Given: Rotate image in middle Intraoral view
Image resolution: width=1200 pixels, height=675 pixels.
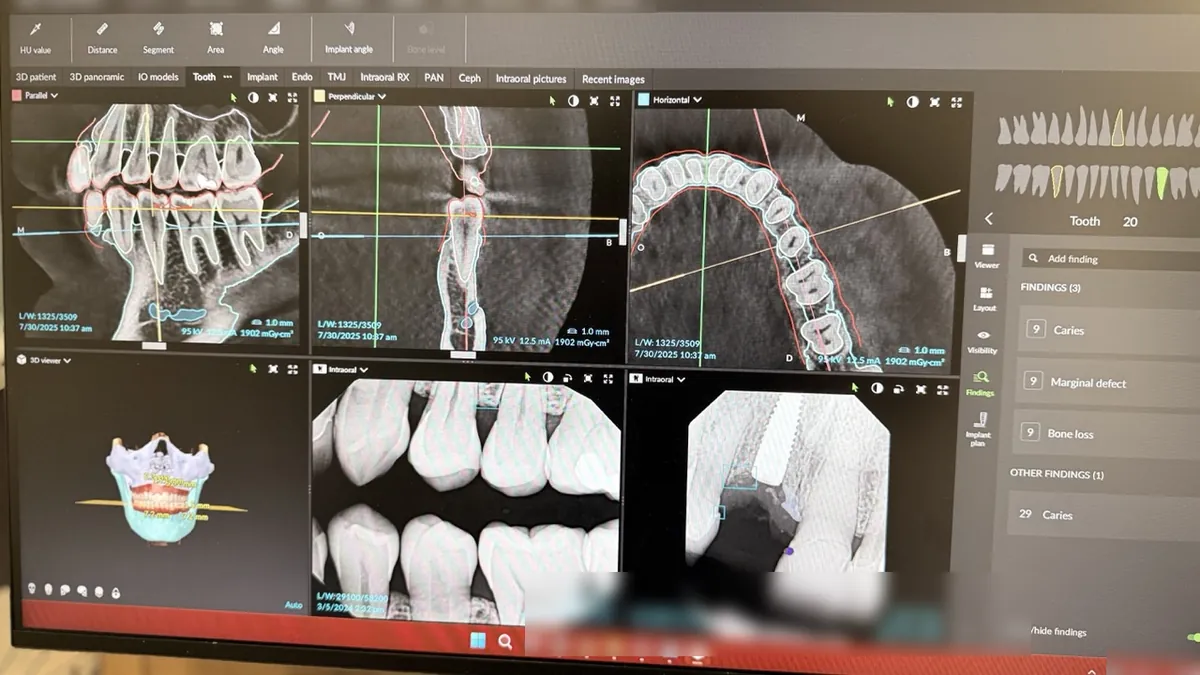Looking at the screenshot, I should pyautogui.click(x=568, y=378).
